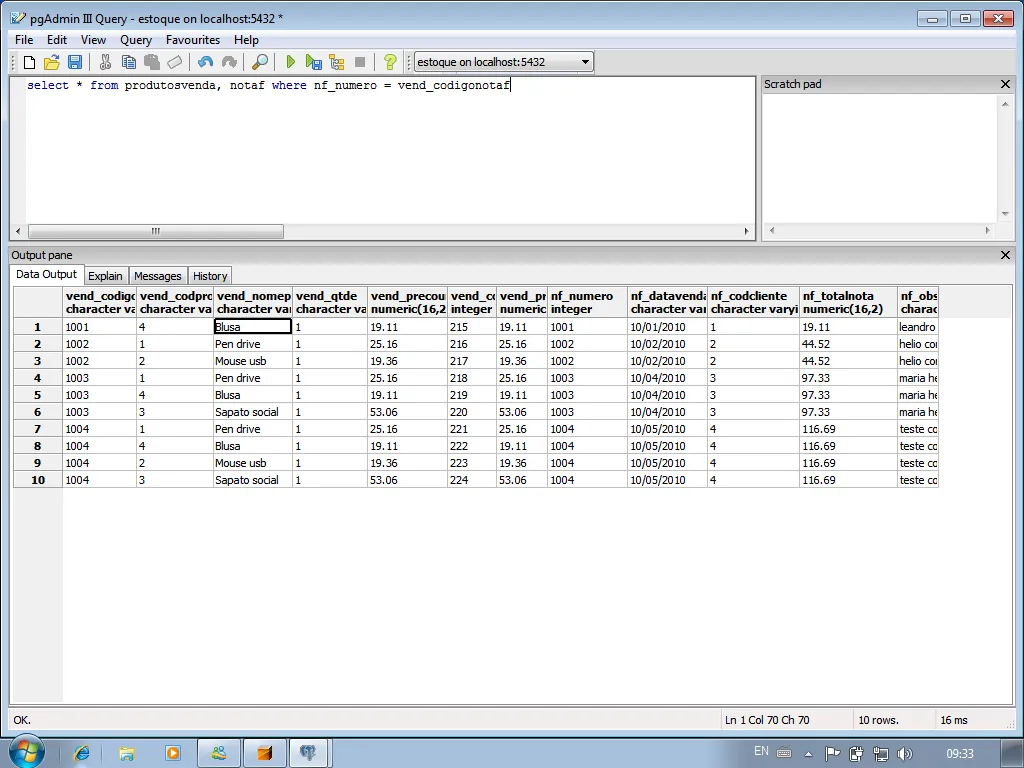
Task: Save the query with floppy disk icon
Action: pos(75,62)
